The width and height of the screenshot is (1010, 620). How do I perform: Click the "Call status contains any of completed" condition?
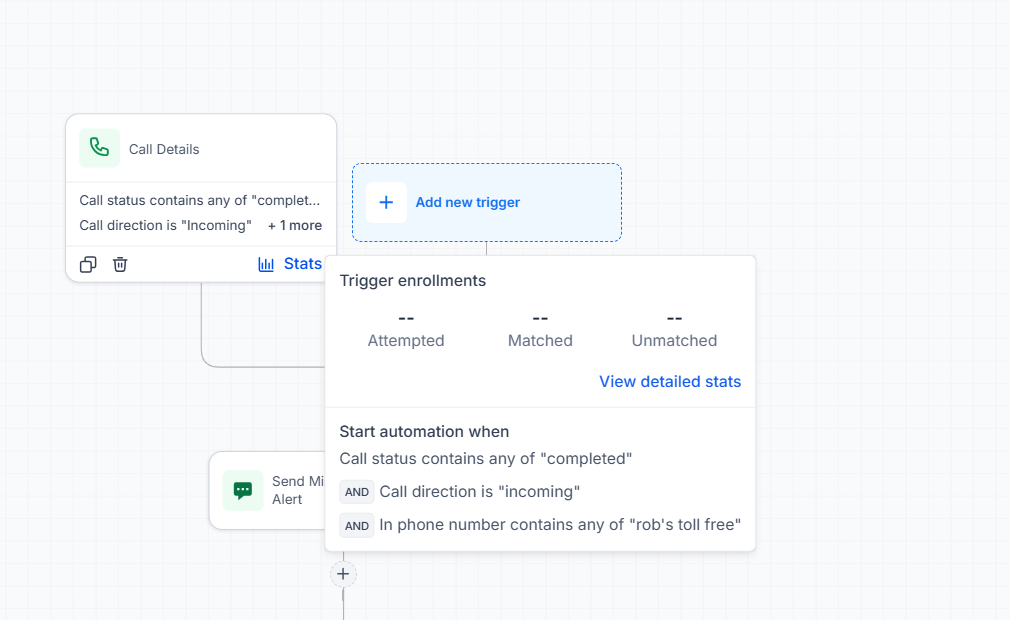point(486,458)
